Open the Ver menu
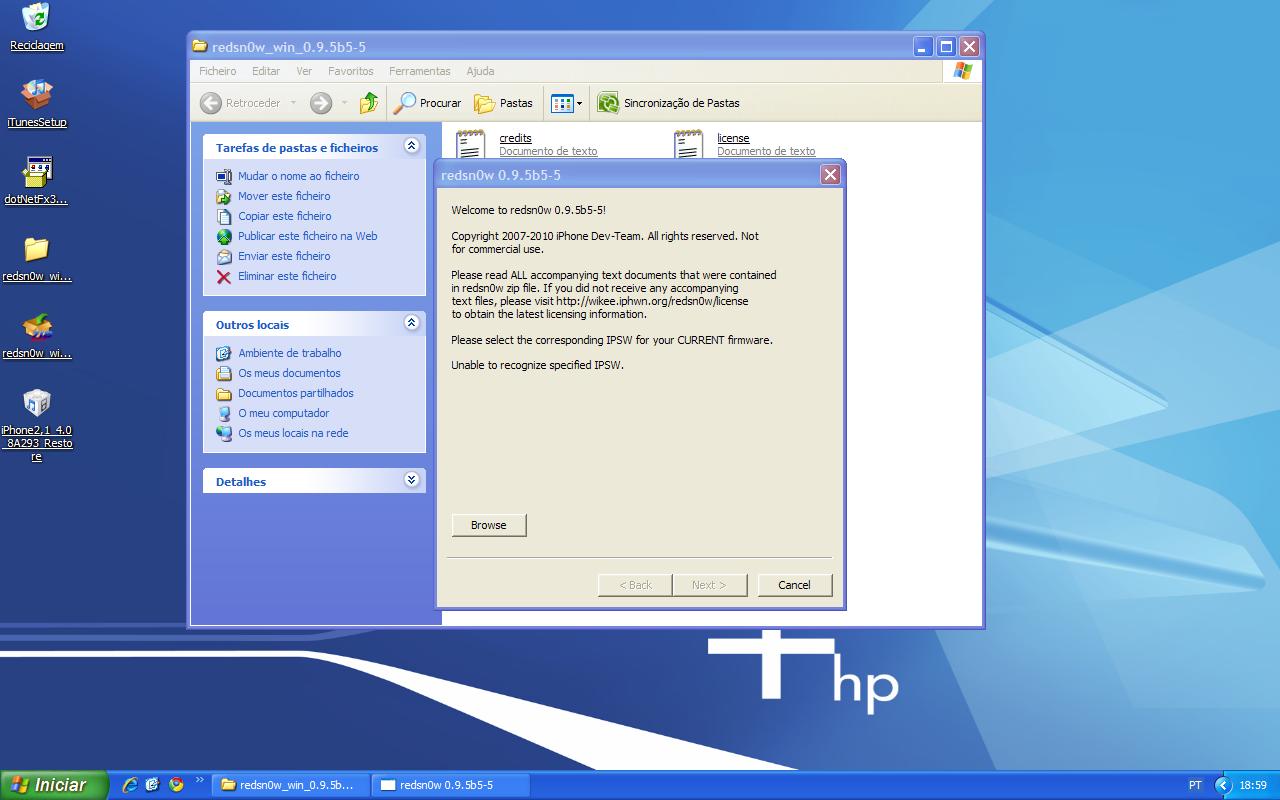1280x800 pixels. (x=304, y=71)
